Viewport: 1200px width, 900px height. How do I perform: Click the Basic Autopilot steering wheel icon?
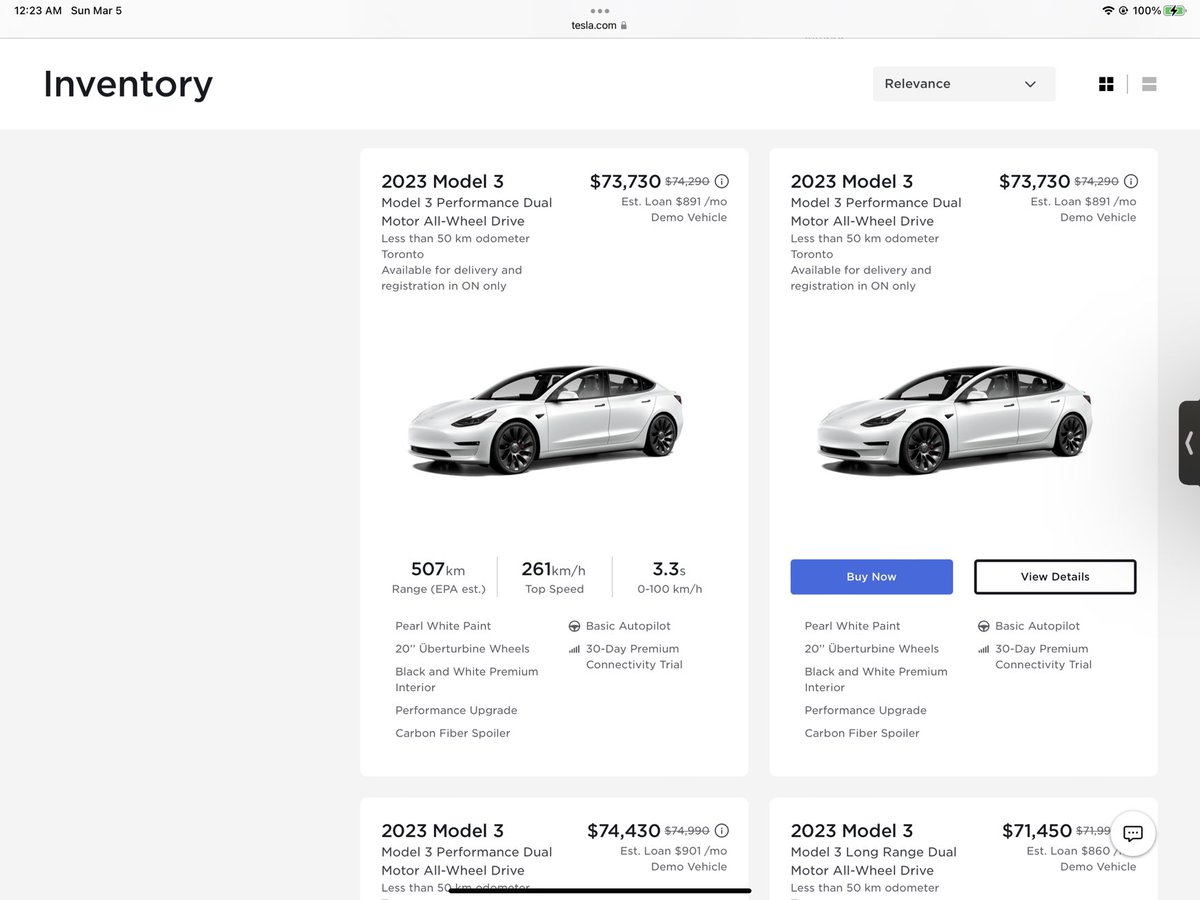[575, 625]
